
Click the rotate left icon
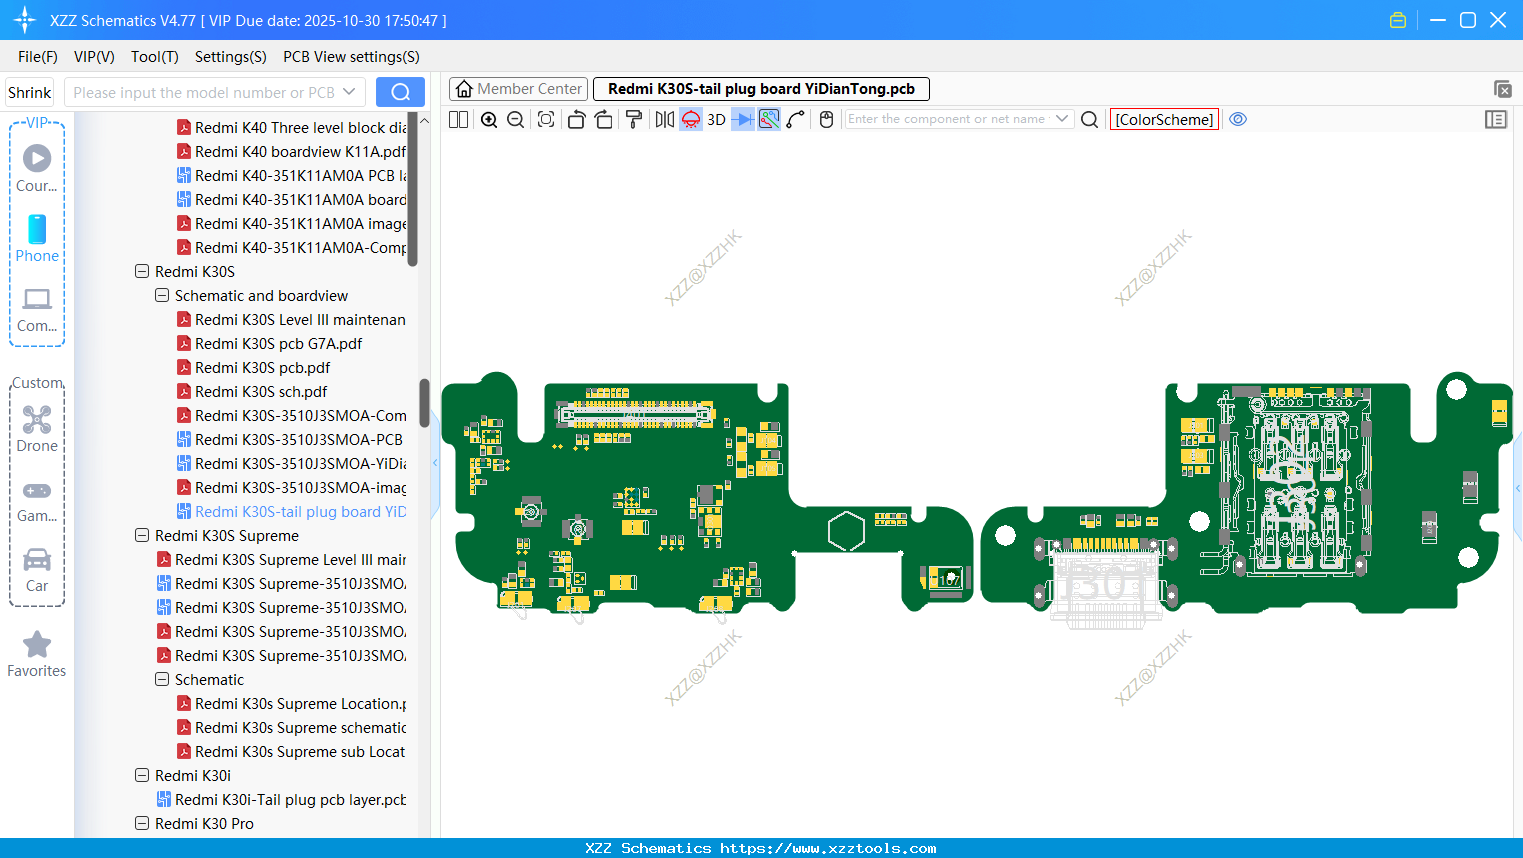576,119
